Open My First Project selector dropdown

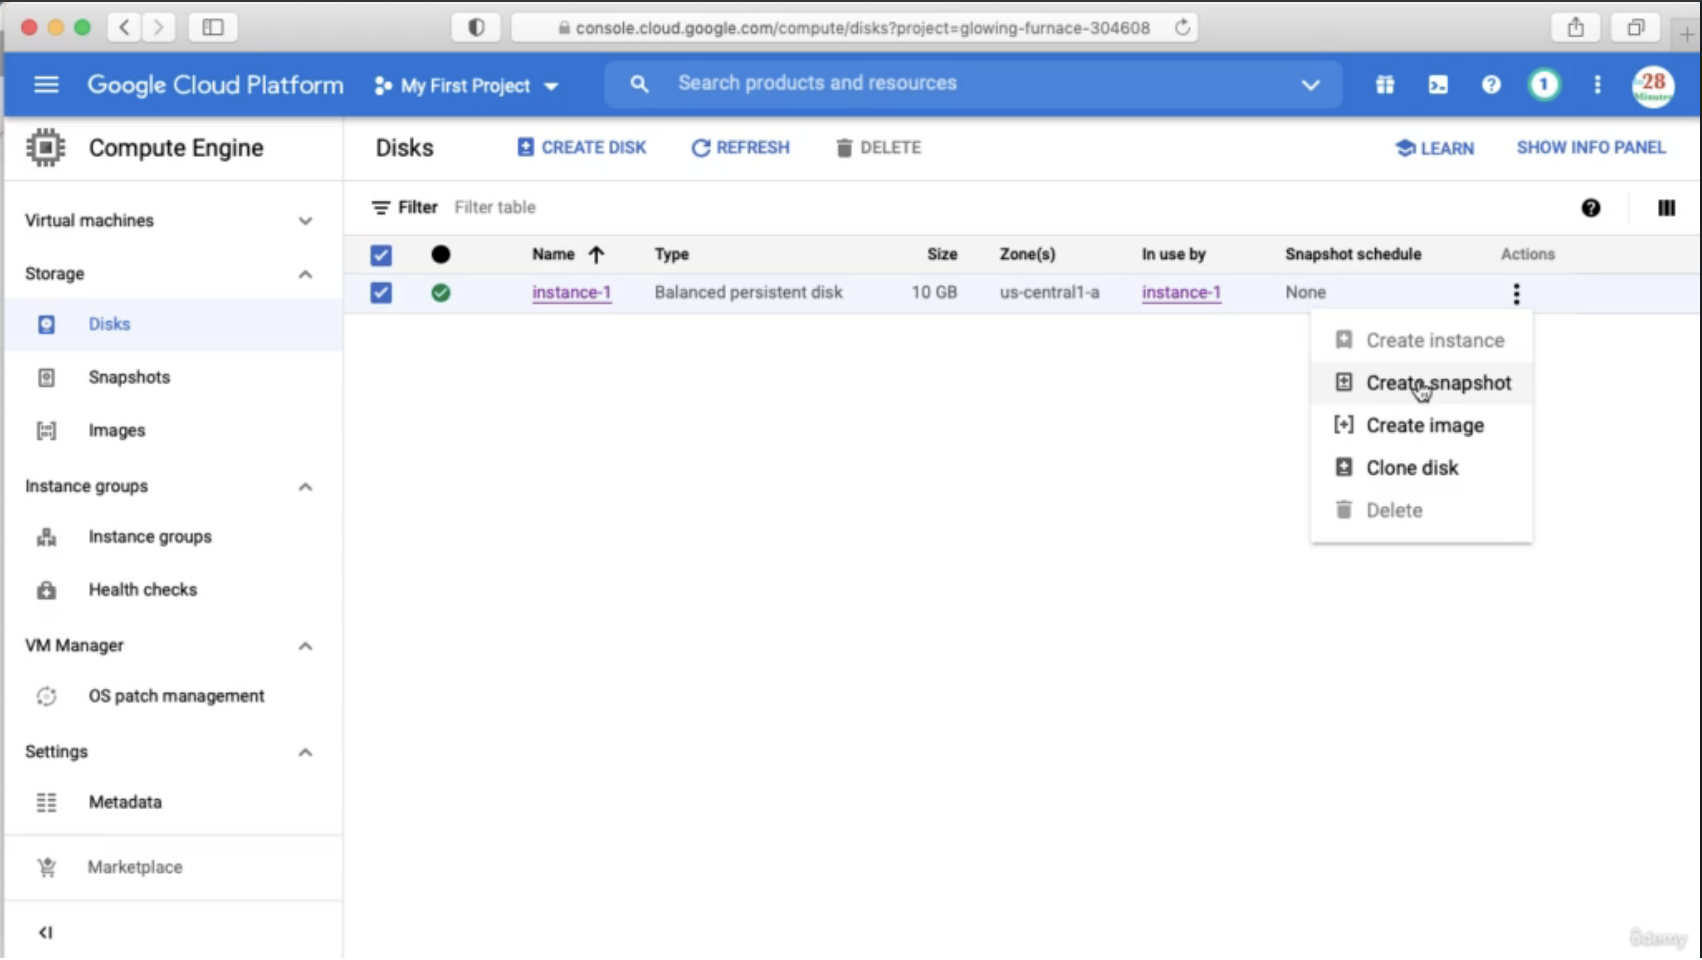(466, 86)
